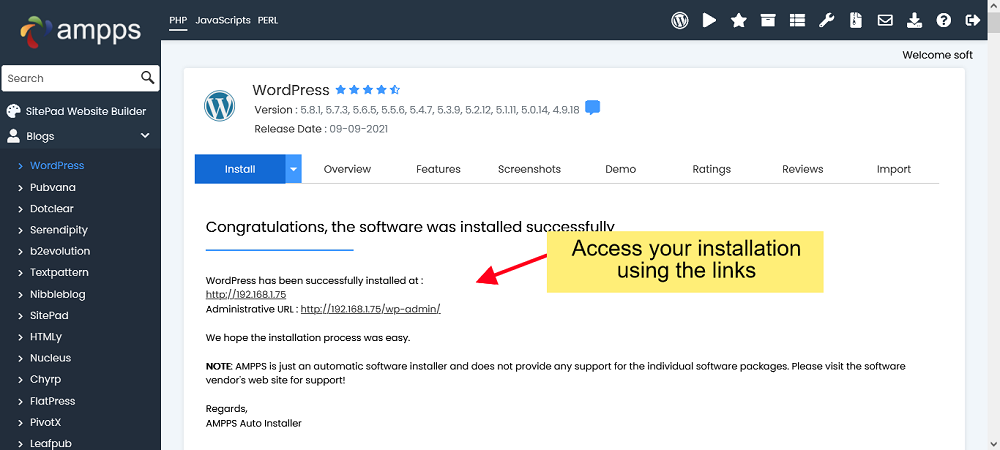Click the zip file import/export icon
Viewport: 1000px width, 450px height.
pyautogui.click(x=856, y=20)
